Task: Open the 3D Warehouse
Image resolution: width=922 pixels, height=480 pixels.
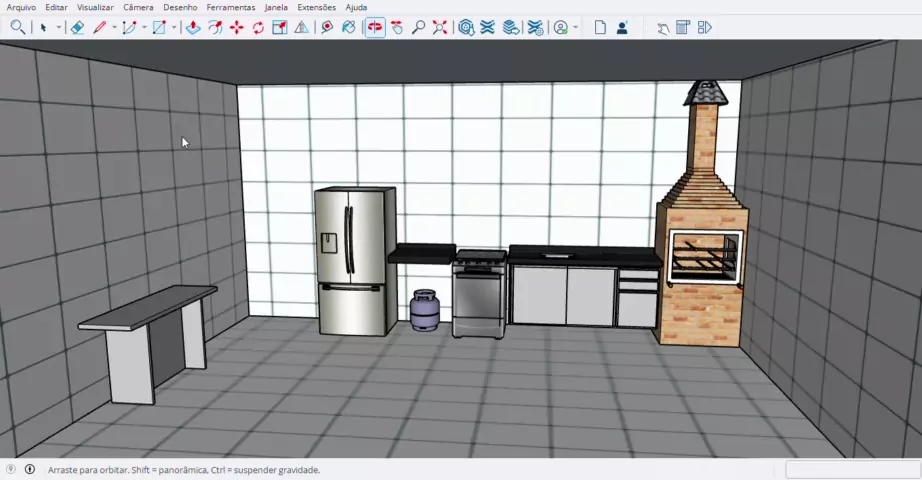Action: 466,28
